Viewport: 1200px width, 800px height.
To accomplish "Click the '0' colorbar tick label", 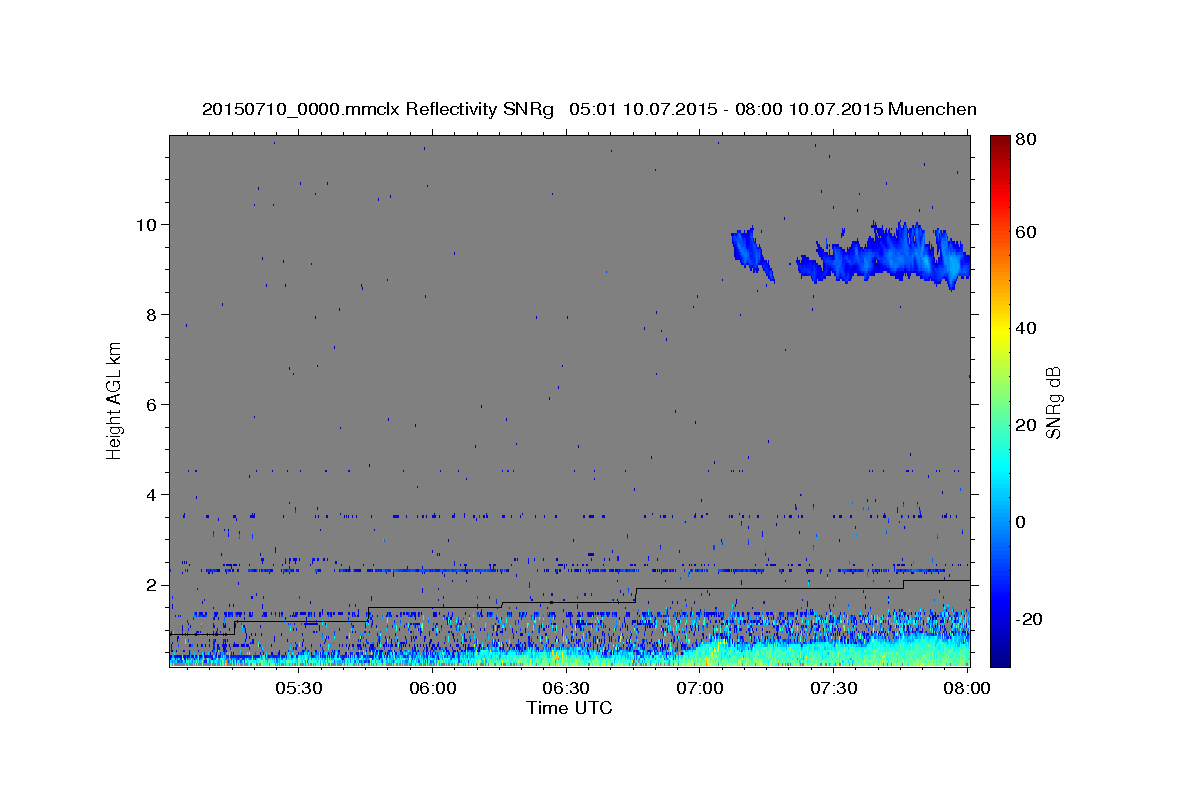I will 1023,522.
